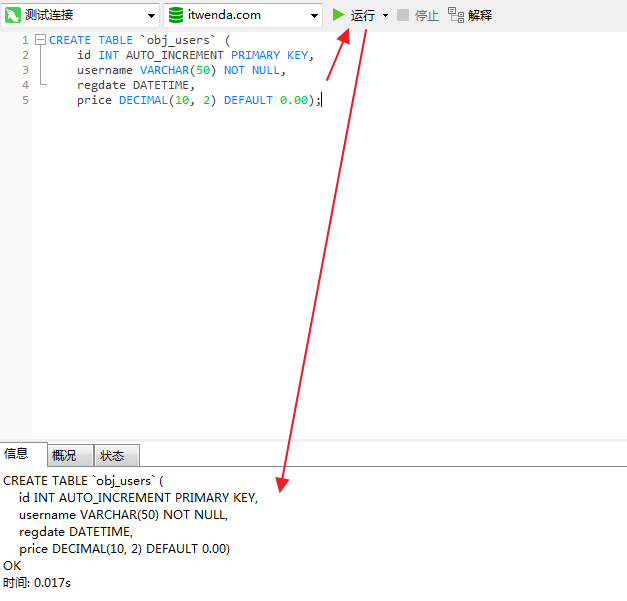627x601 pixels.
Task: Open the dropdown arrow beside 运行
Action: point(385,16)
